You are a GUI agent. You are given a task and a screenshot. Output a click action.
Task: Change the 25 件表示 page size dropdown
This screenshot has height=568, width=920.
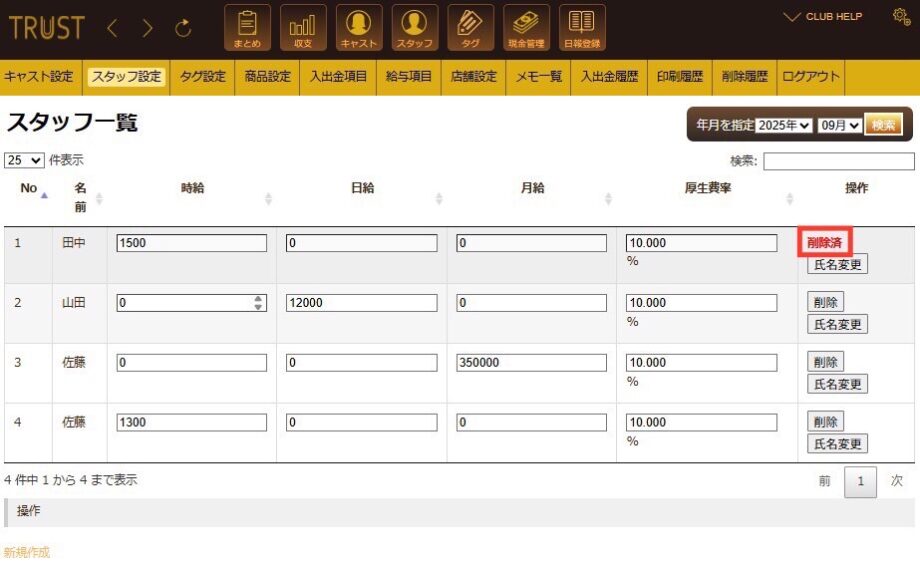point(24,160)
